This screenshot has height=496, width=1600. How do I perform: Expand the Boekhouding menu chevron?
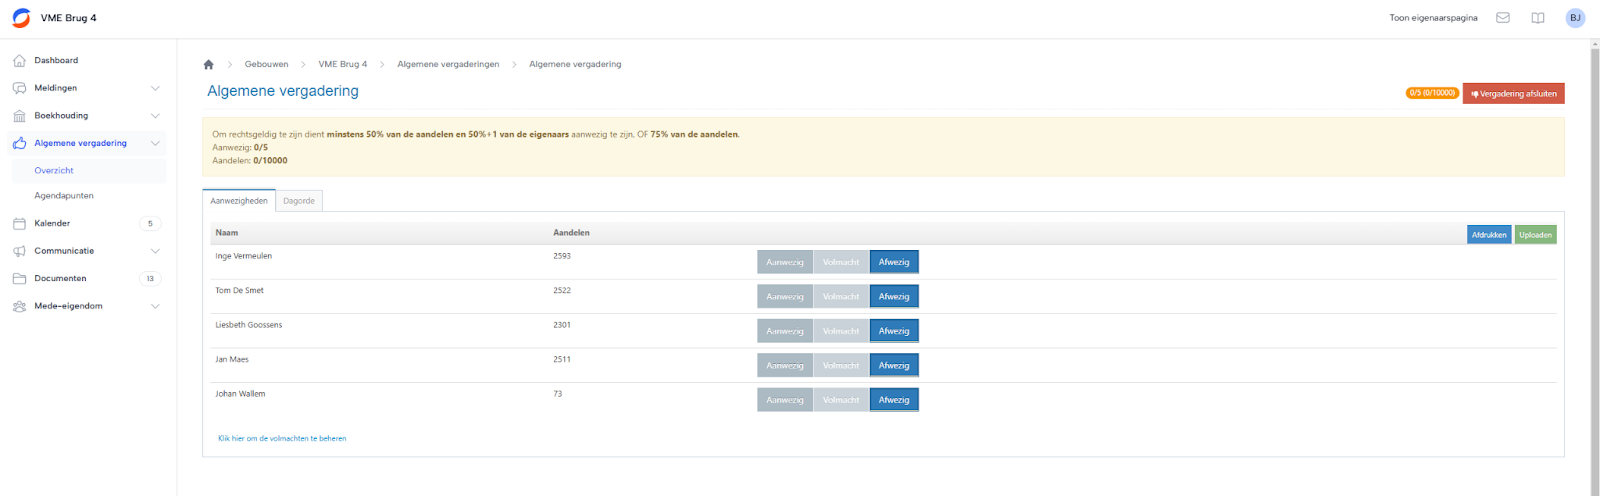click(x=155, y=116)
